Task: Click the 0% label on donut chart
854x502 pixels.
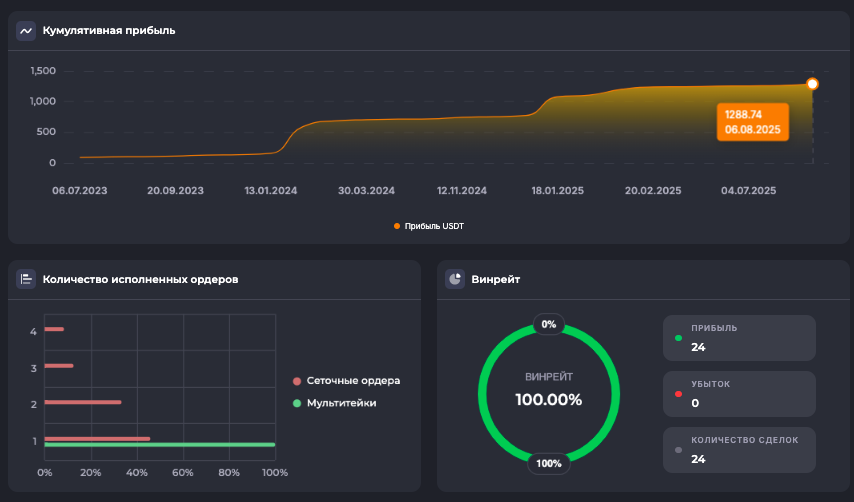Action: (548, 324)
